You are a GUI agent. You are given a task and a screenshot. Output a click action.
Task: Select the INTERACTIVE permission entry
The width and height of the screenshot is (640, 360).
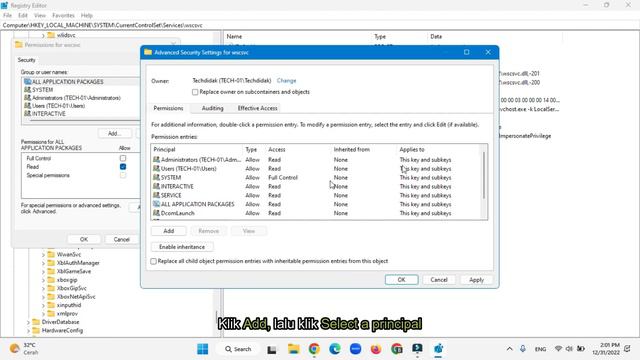[315, 187]
